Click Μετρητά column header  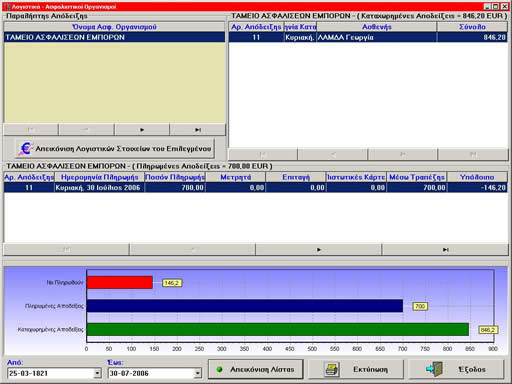236,177
